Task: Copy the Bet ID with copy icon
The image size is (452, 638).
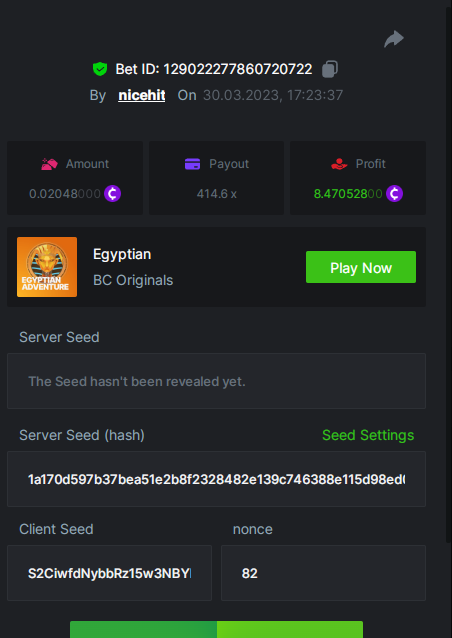Action: point(330,69)
